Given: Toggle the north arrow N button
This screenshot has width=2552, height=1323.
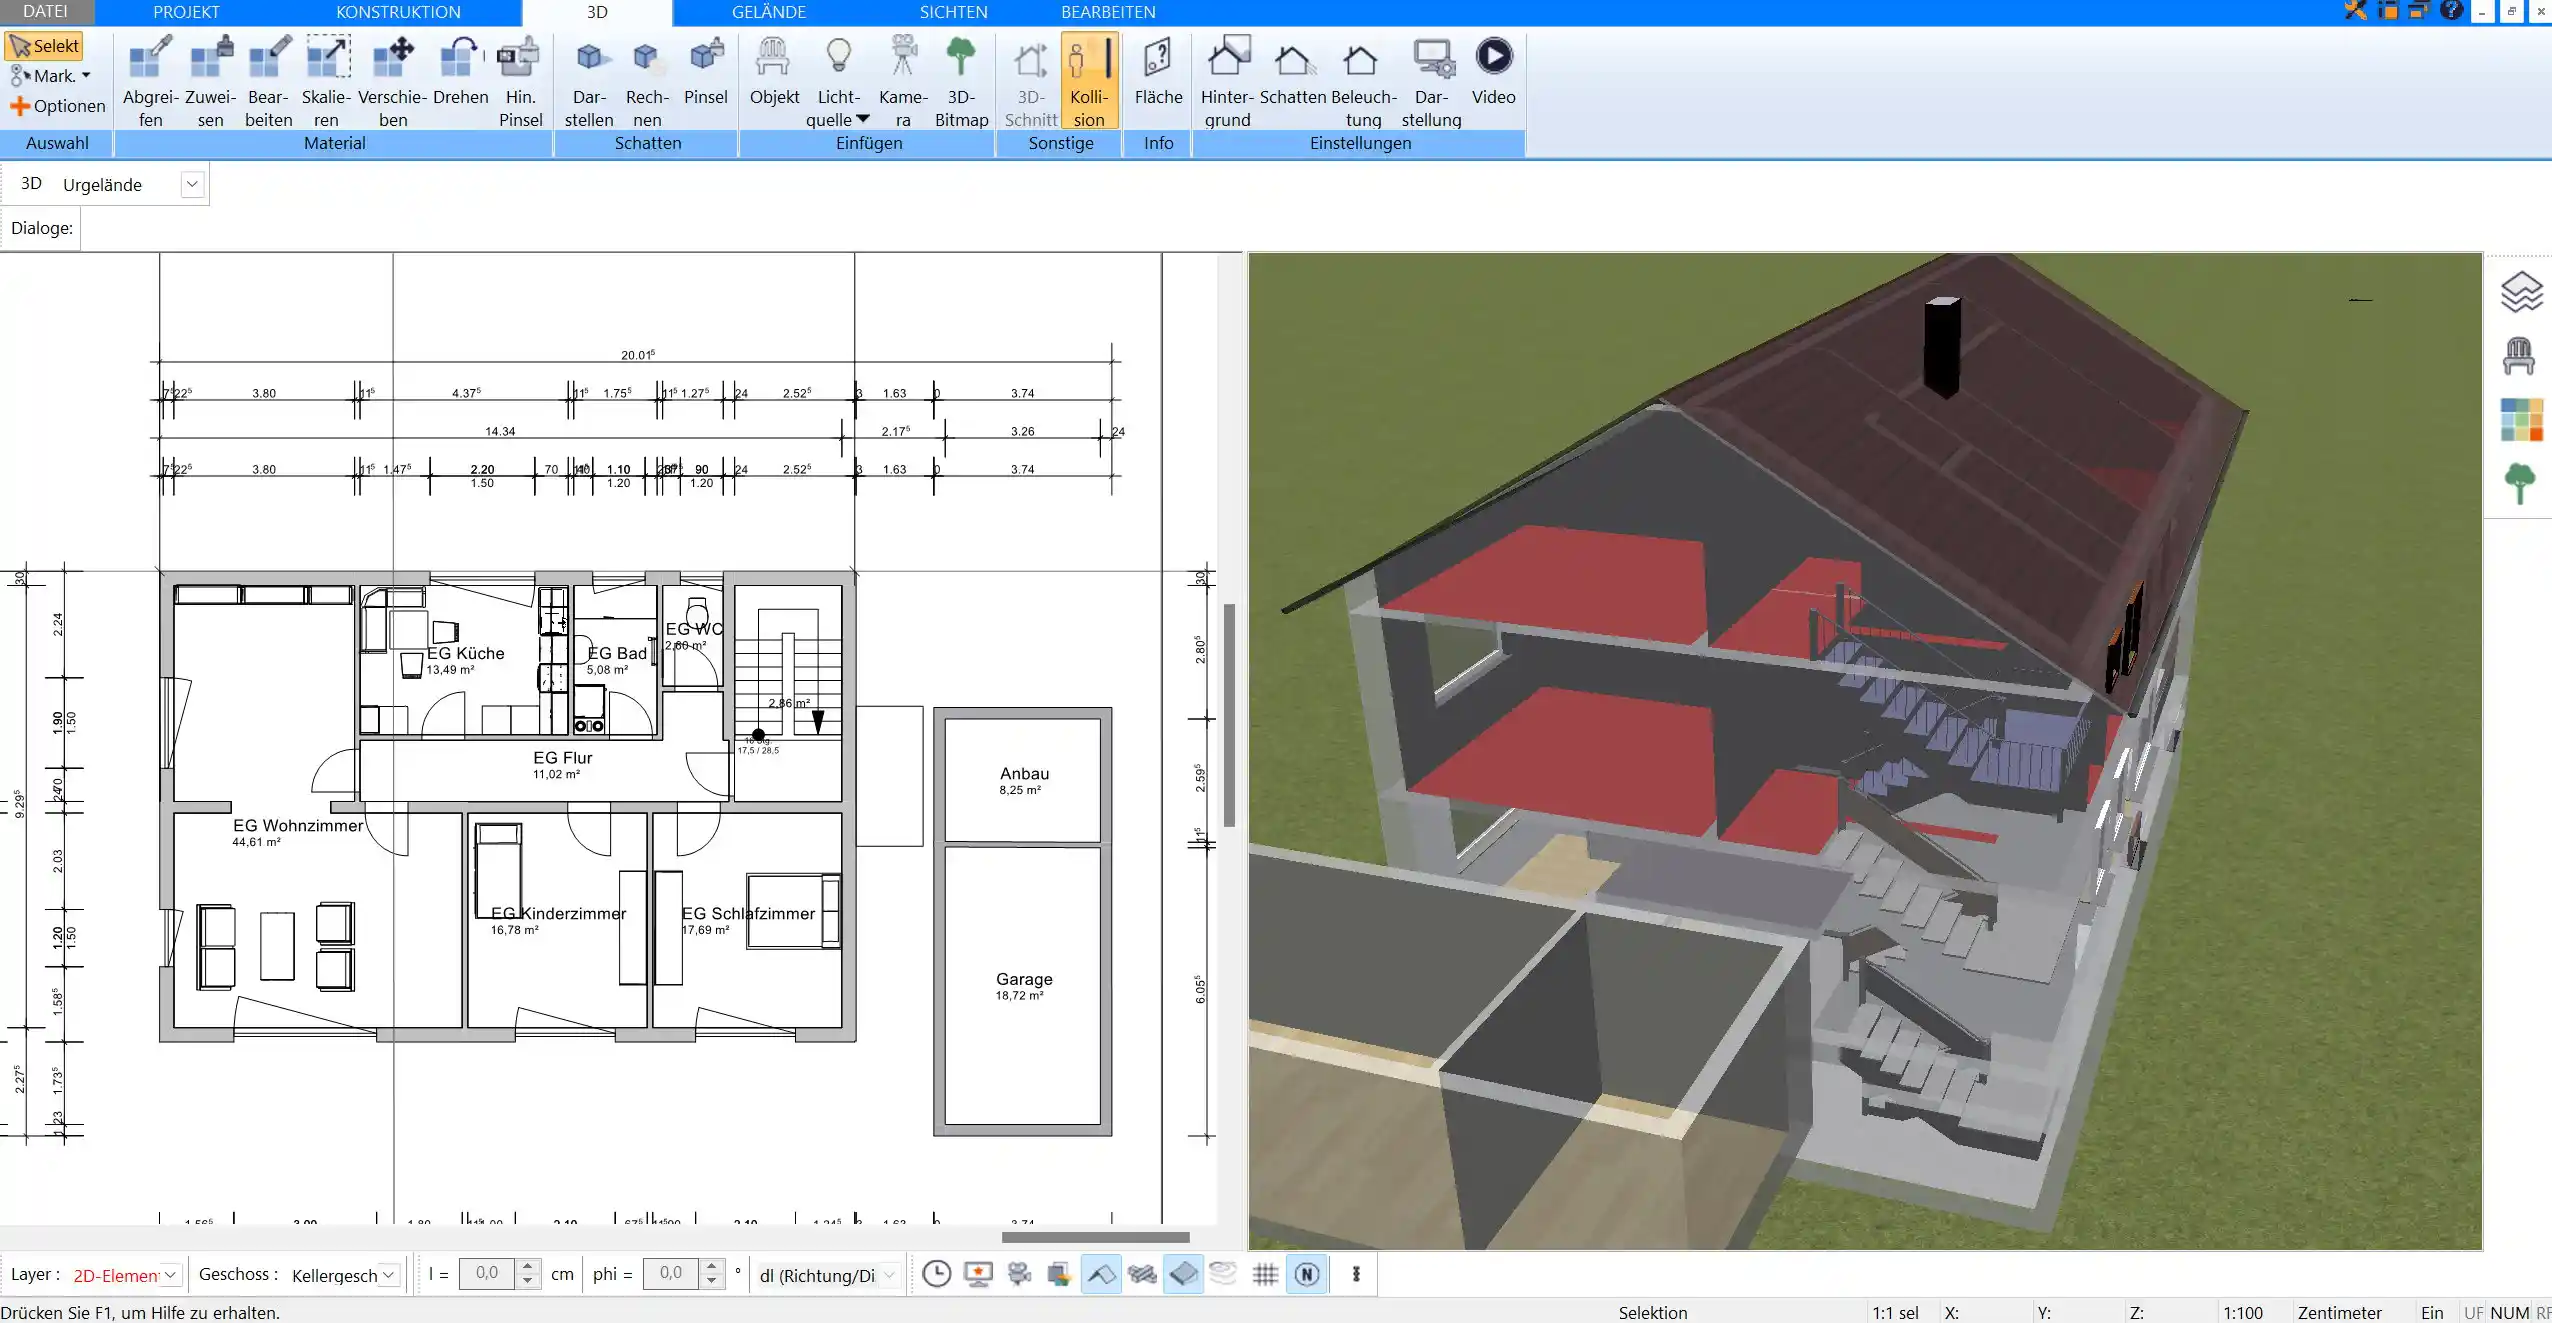Looking at the screenshot, I should [x=1307, y=1274].
